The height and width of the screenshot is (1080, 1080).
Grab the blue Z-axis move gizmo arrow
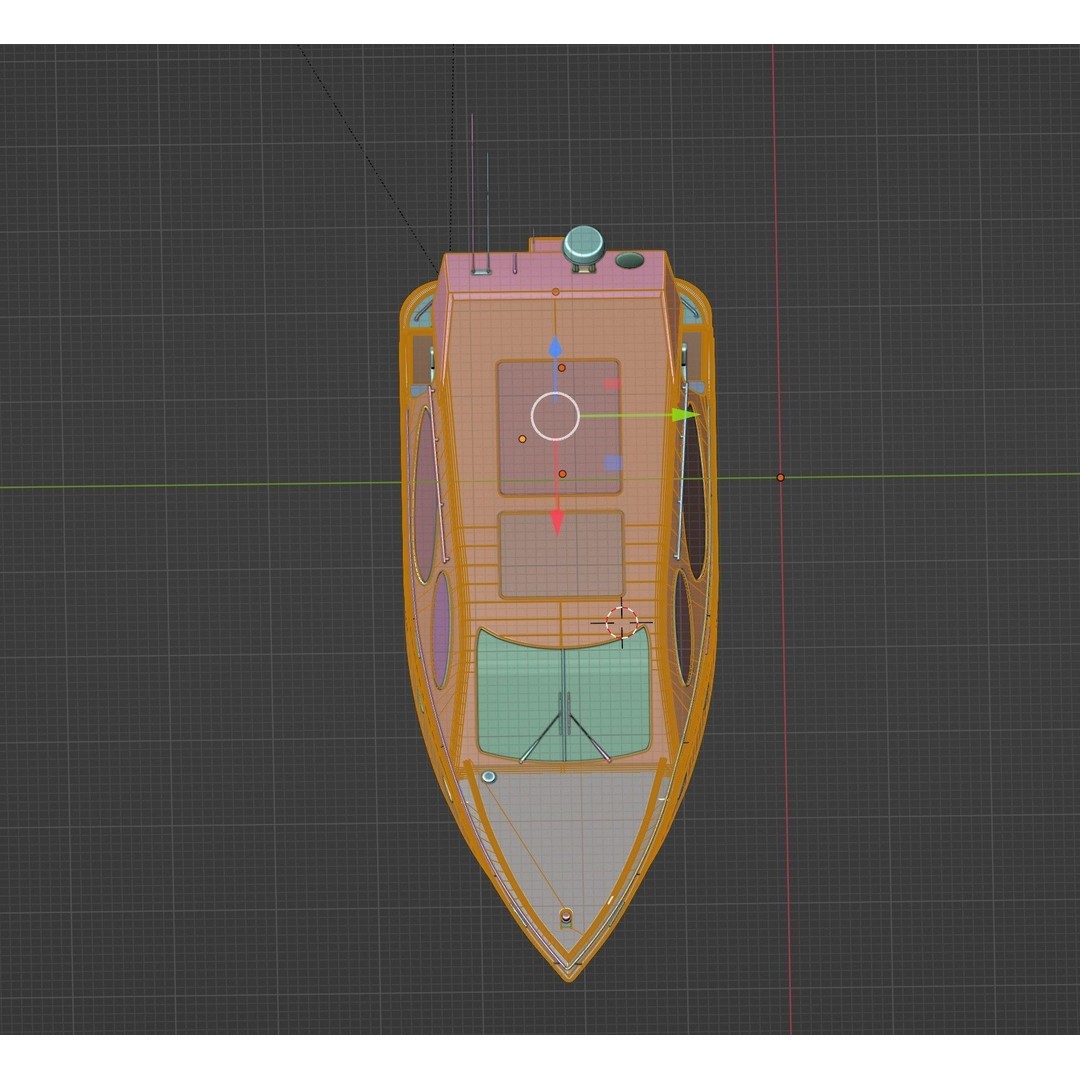[554, 347]
